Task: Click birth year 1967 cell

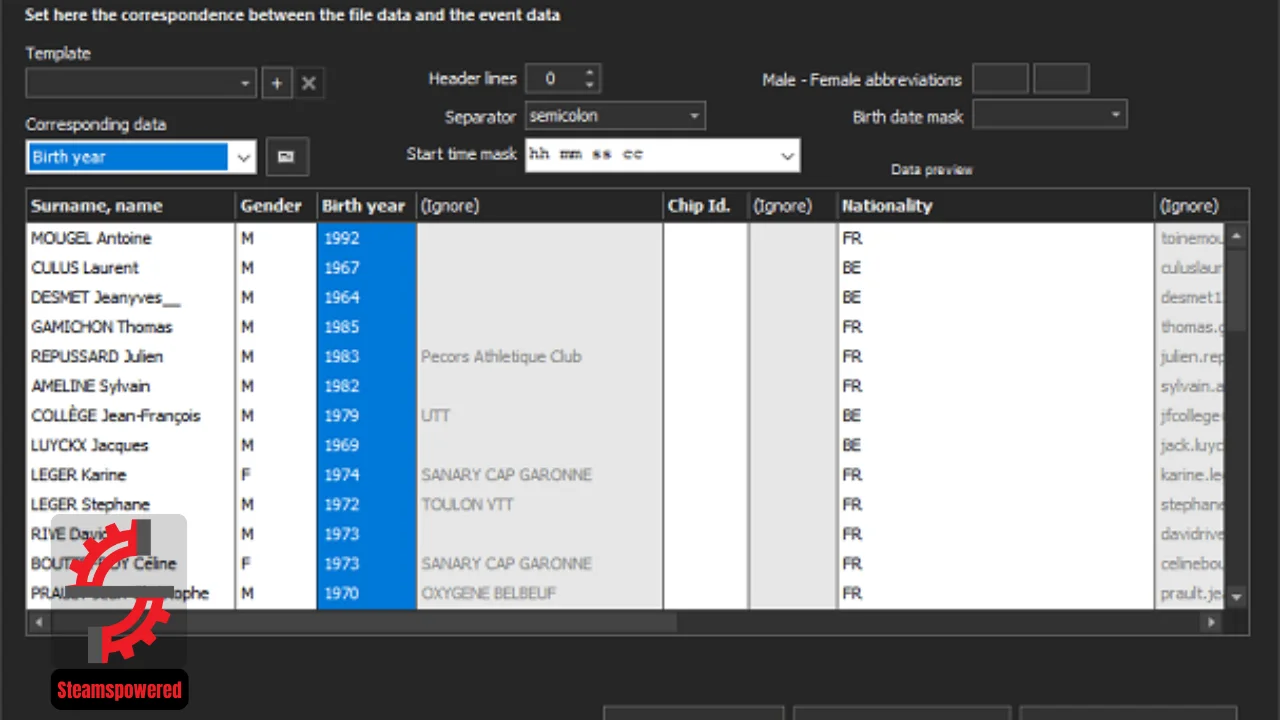Action: 366,268
